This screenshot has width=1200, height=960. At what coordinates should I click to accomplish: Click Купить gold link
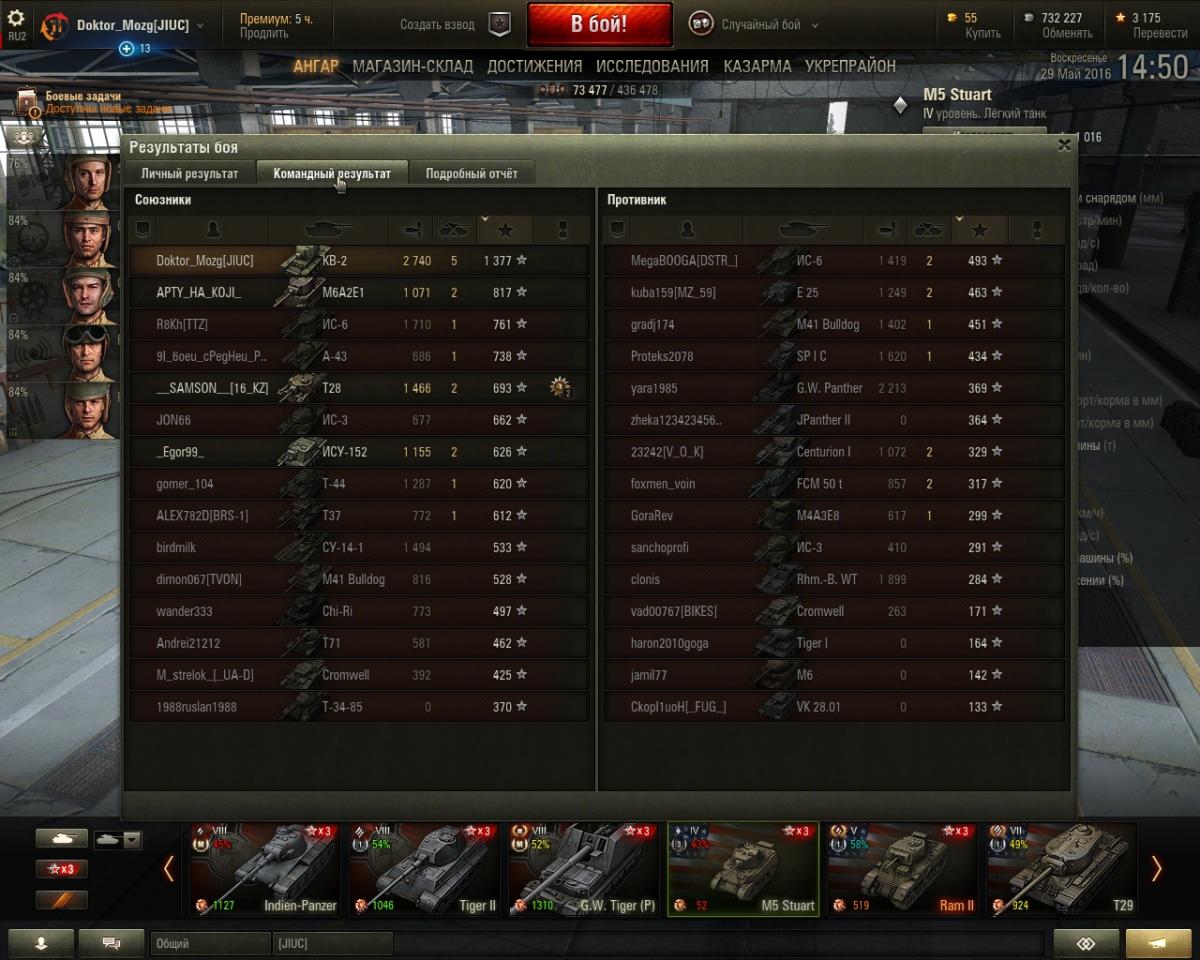(x=983, y=33)
